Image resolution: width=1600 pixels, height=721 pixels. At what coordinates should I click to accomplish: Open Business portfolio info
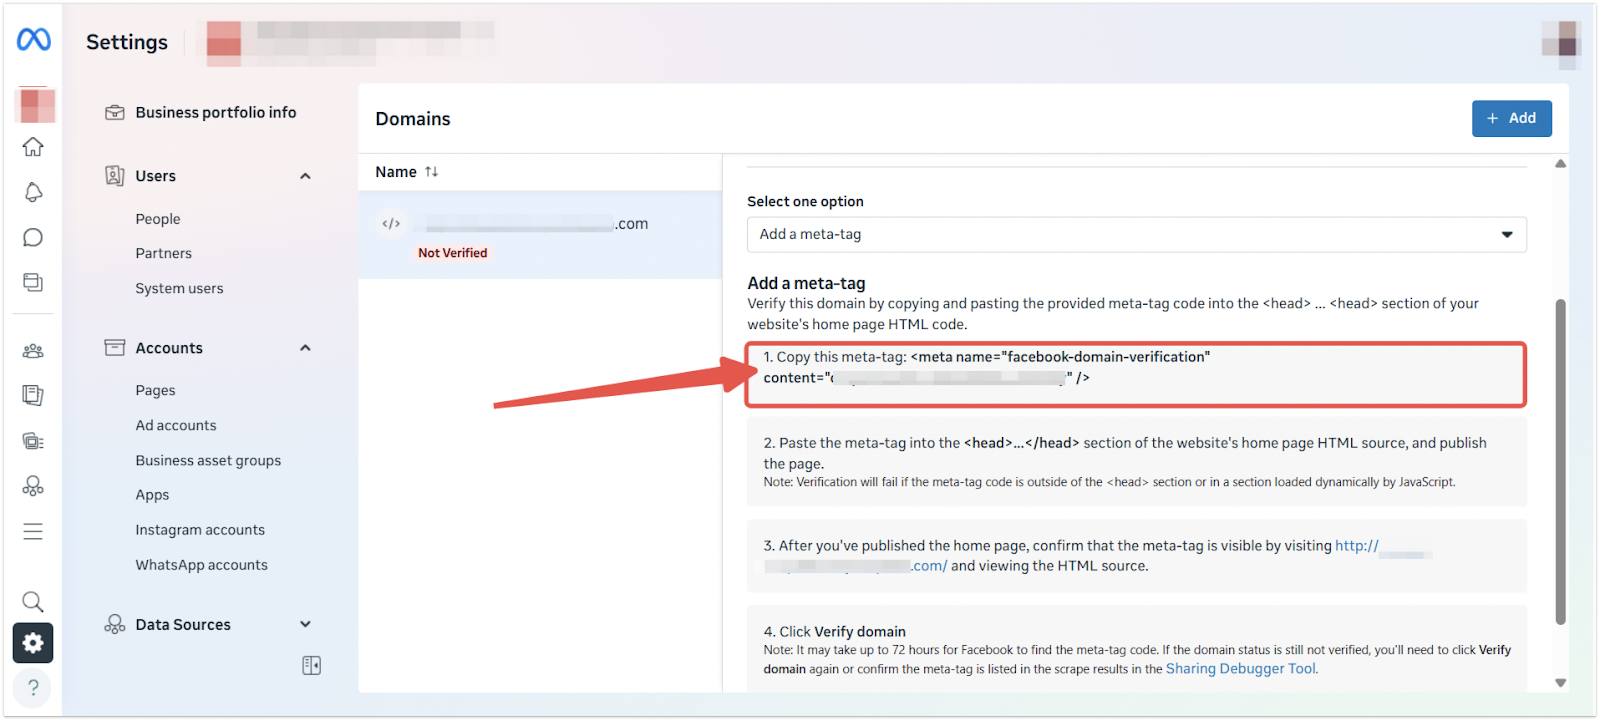(x=216, y=113)
